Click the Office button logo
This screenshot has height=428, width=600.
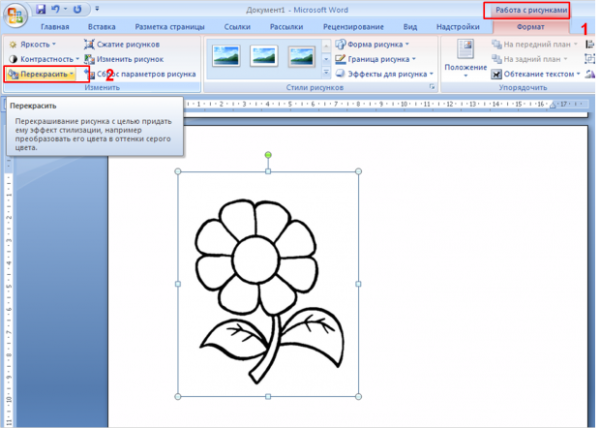14,14
